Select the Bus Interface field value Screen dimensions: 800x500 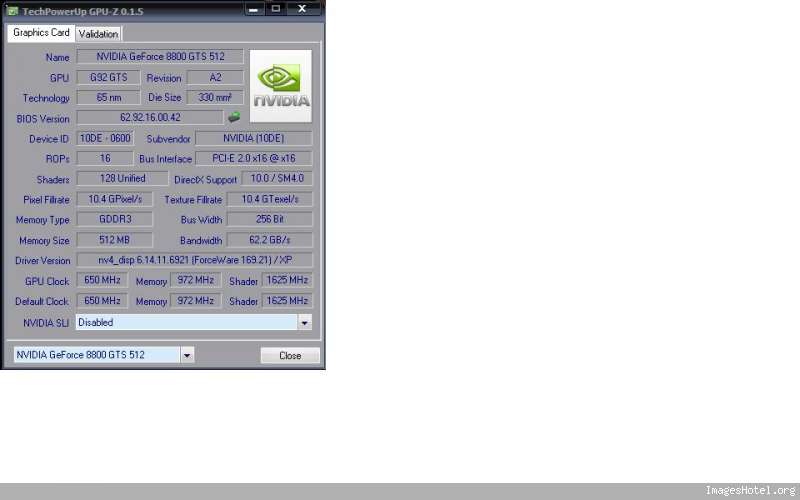[x=253, y=158]
